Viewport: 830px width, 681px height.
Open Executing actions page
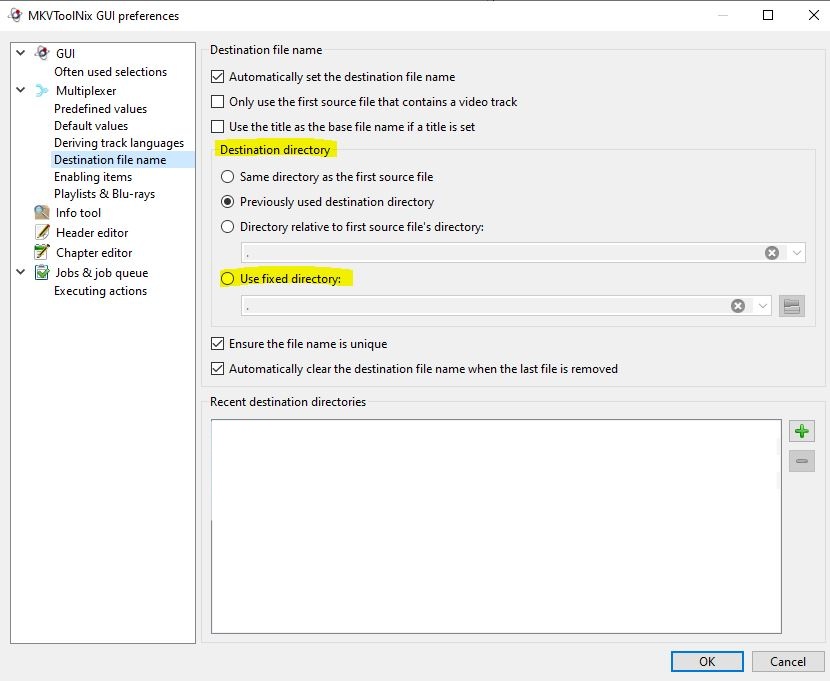point(101,291)
